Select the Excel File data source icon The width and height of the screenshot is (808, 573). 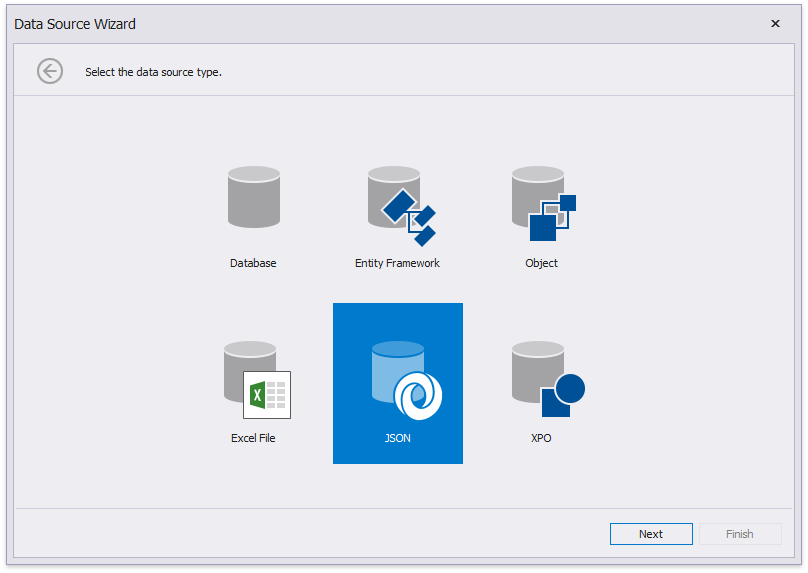click(x=253, y=379)
